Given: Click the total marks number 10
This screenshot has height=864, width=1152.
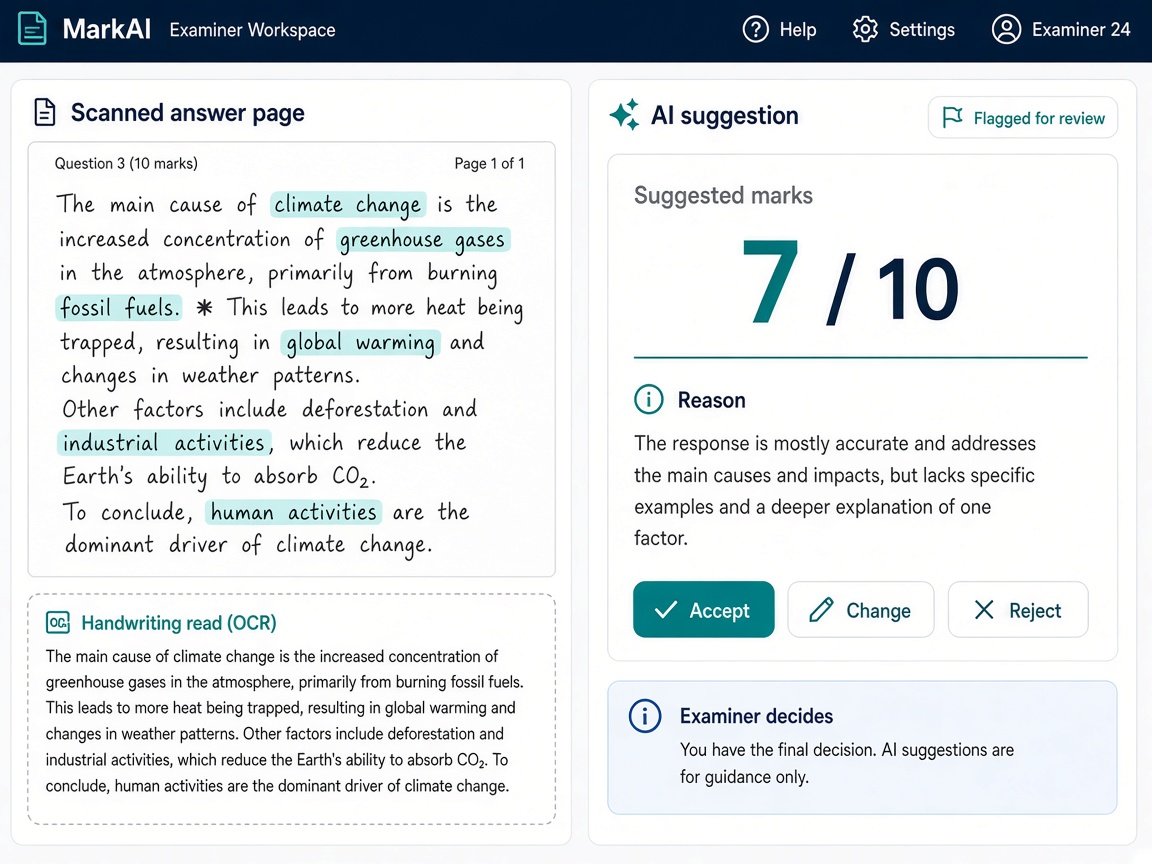Looking at the screenshot, I should click(918, 289).
